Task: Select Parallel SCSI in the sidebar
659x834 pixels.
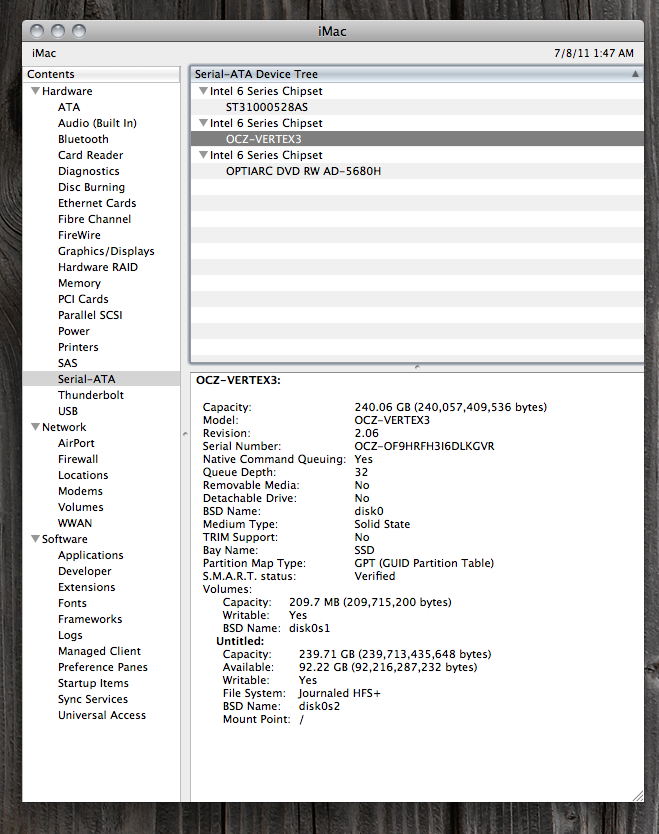Action: [90, 315]
